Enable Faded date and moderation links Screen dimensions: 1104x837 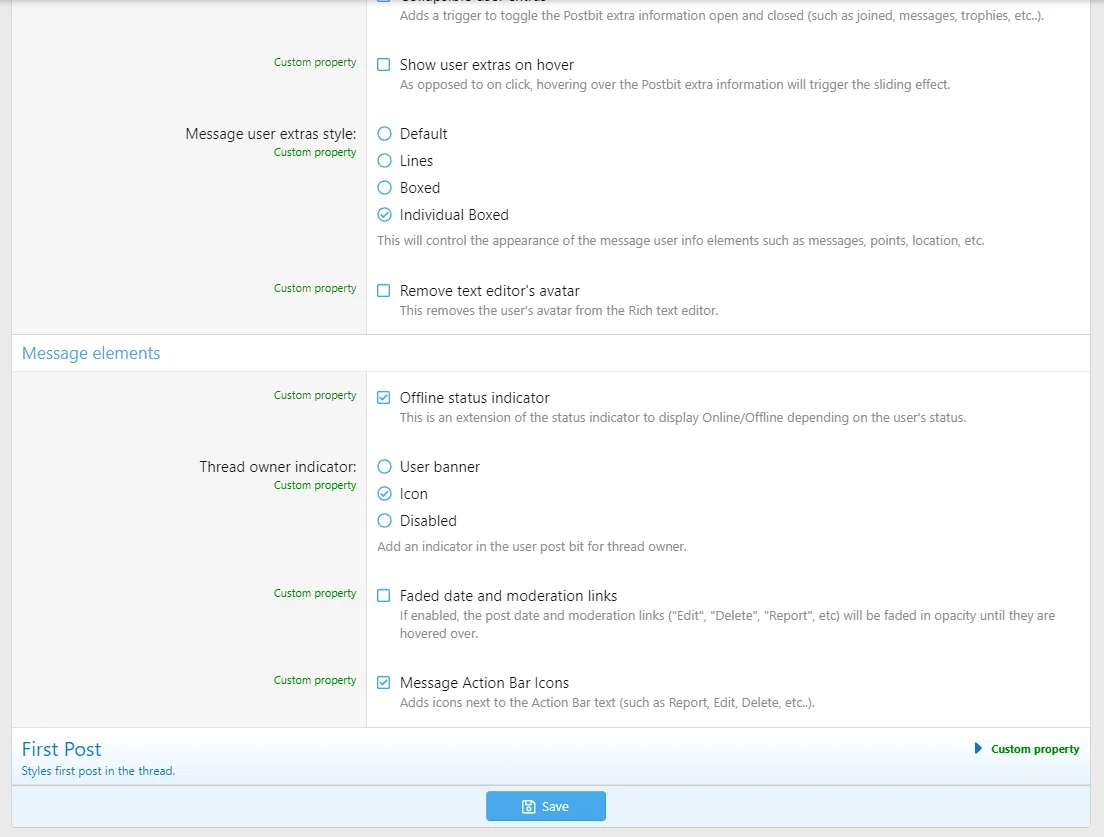coord(384,596)
